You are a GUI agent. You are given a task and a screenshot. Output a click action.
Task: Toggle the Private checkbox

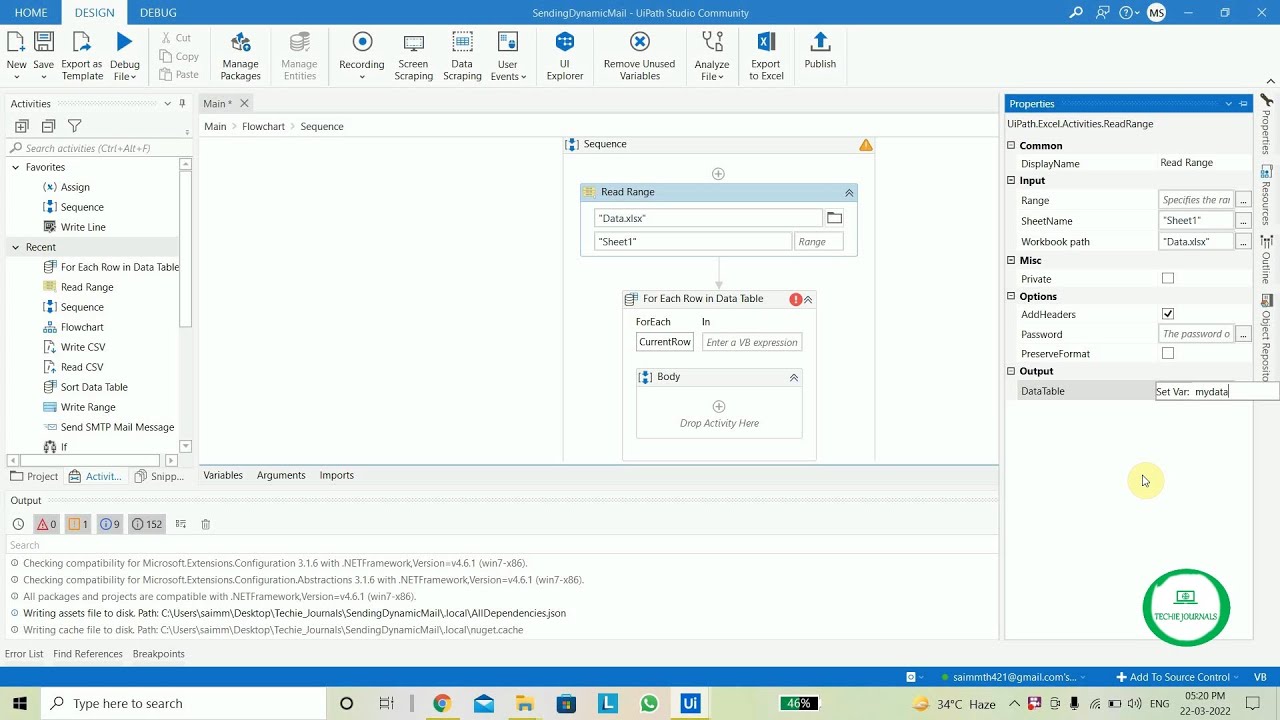(1168, 279)
